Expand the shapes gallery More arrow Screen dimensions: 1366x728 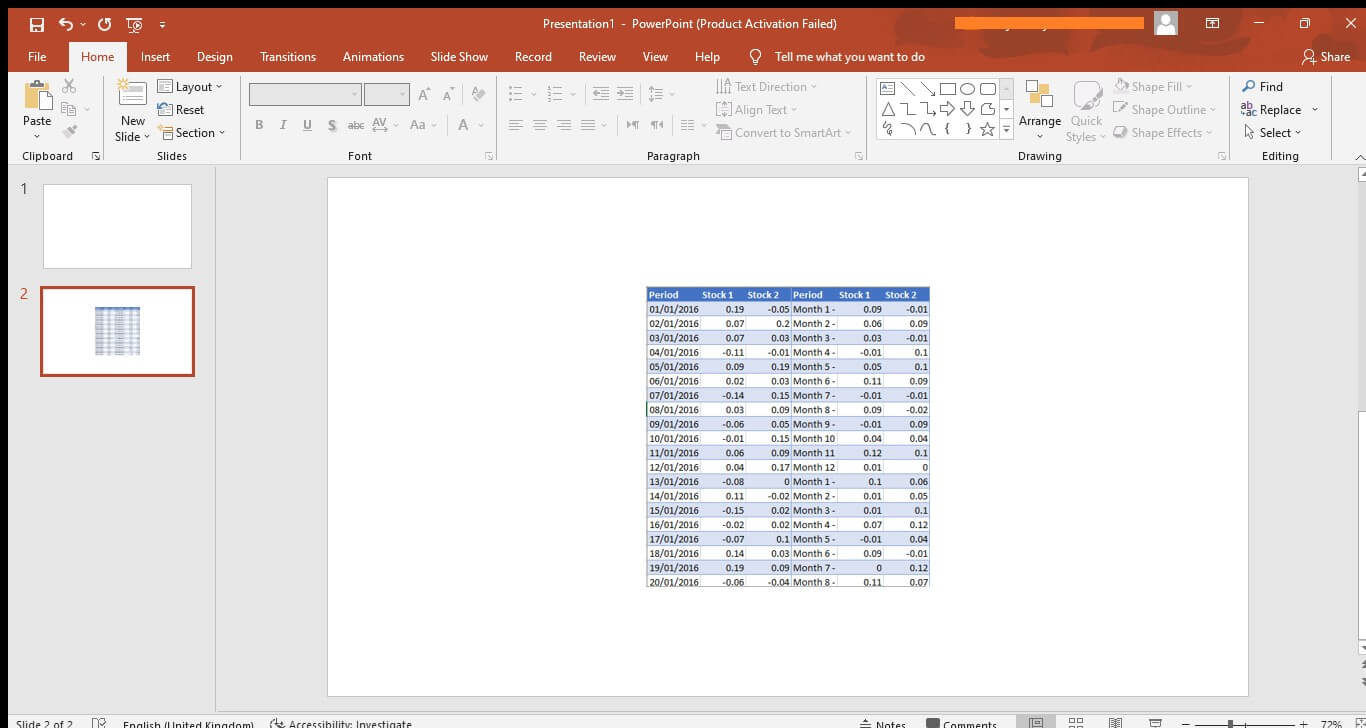[1006, 130]
